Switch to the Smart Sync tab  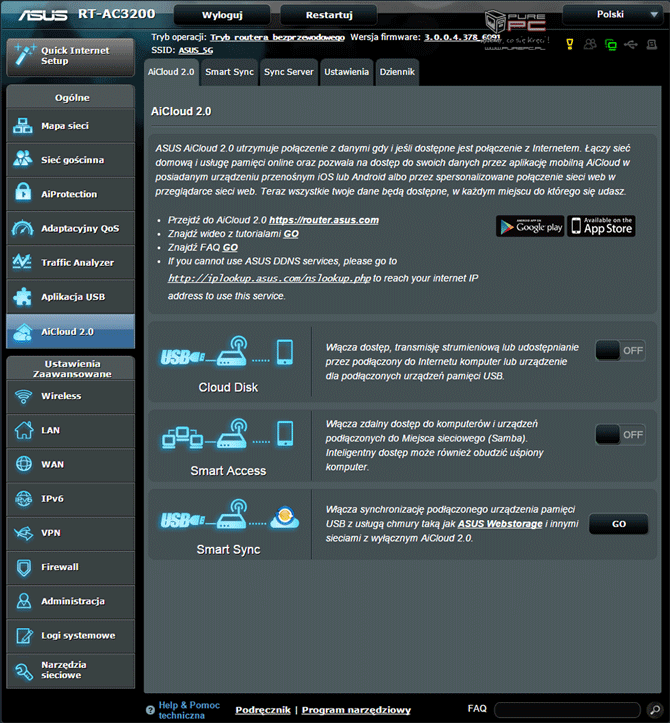click(229, 72)
